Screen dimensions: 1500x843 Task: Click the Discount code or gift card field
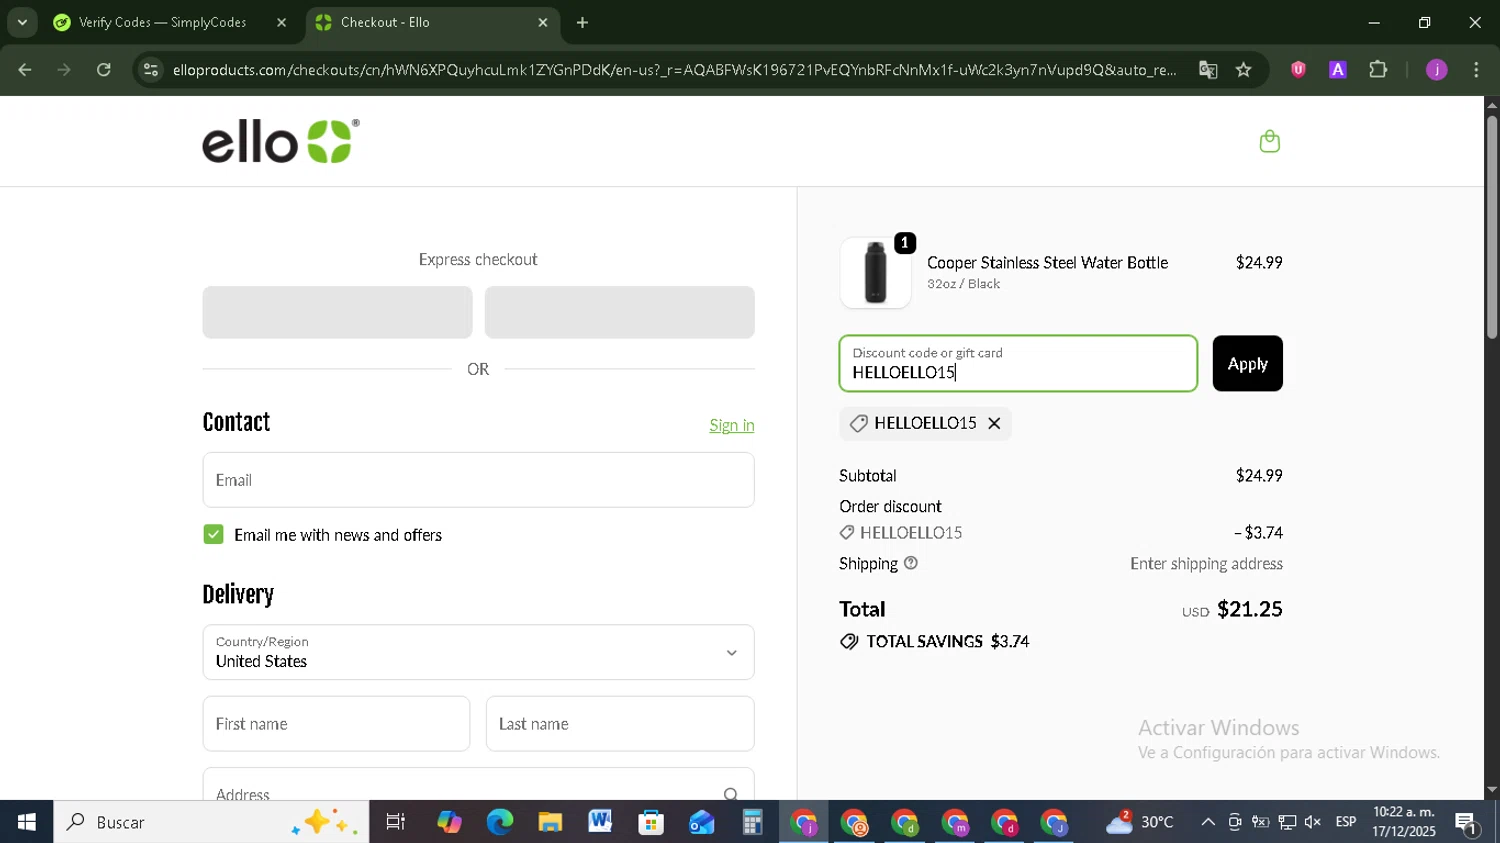coord(1018,364)
